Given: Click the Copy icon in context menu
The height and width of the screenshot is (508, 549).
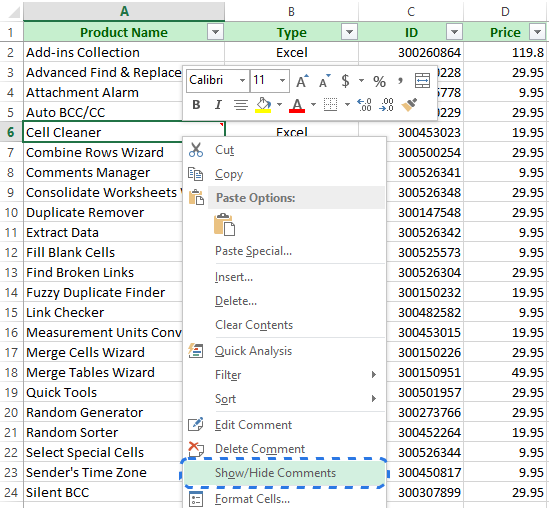Looking at the screenshot, I should (x=196, y=174).
